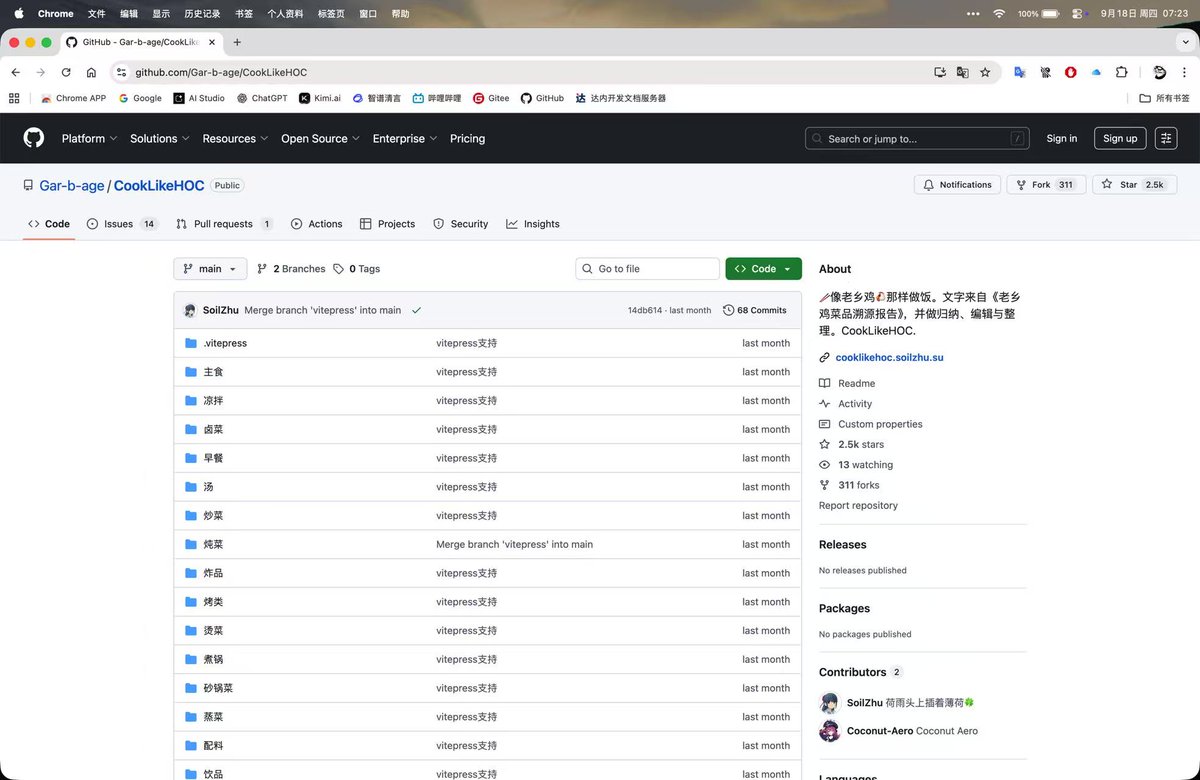This screenshot has width=1200, height=780.
Task: Open the green Code dropdown
Action: point(763,268)
